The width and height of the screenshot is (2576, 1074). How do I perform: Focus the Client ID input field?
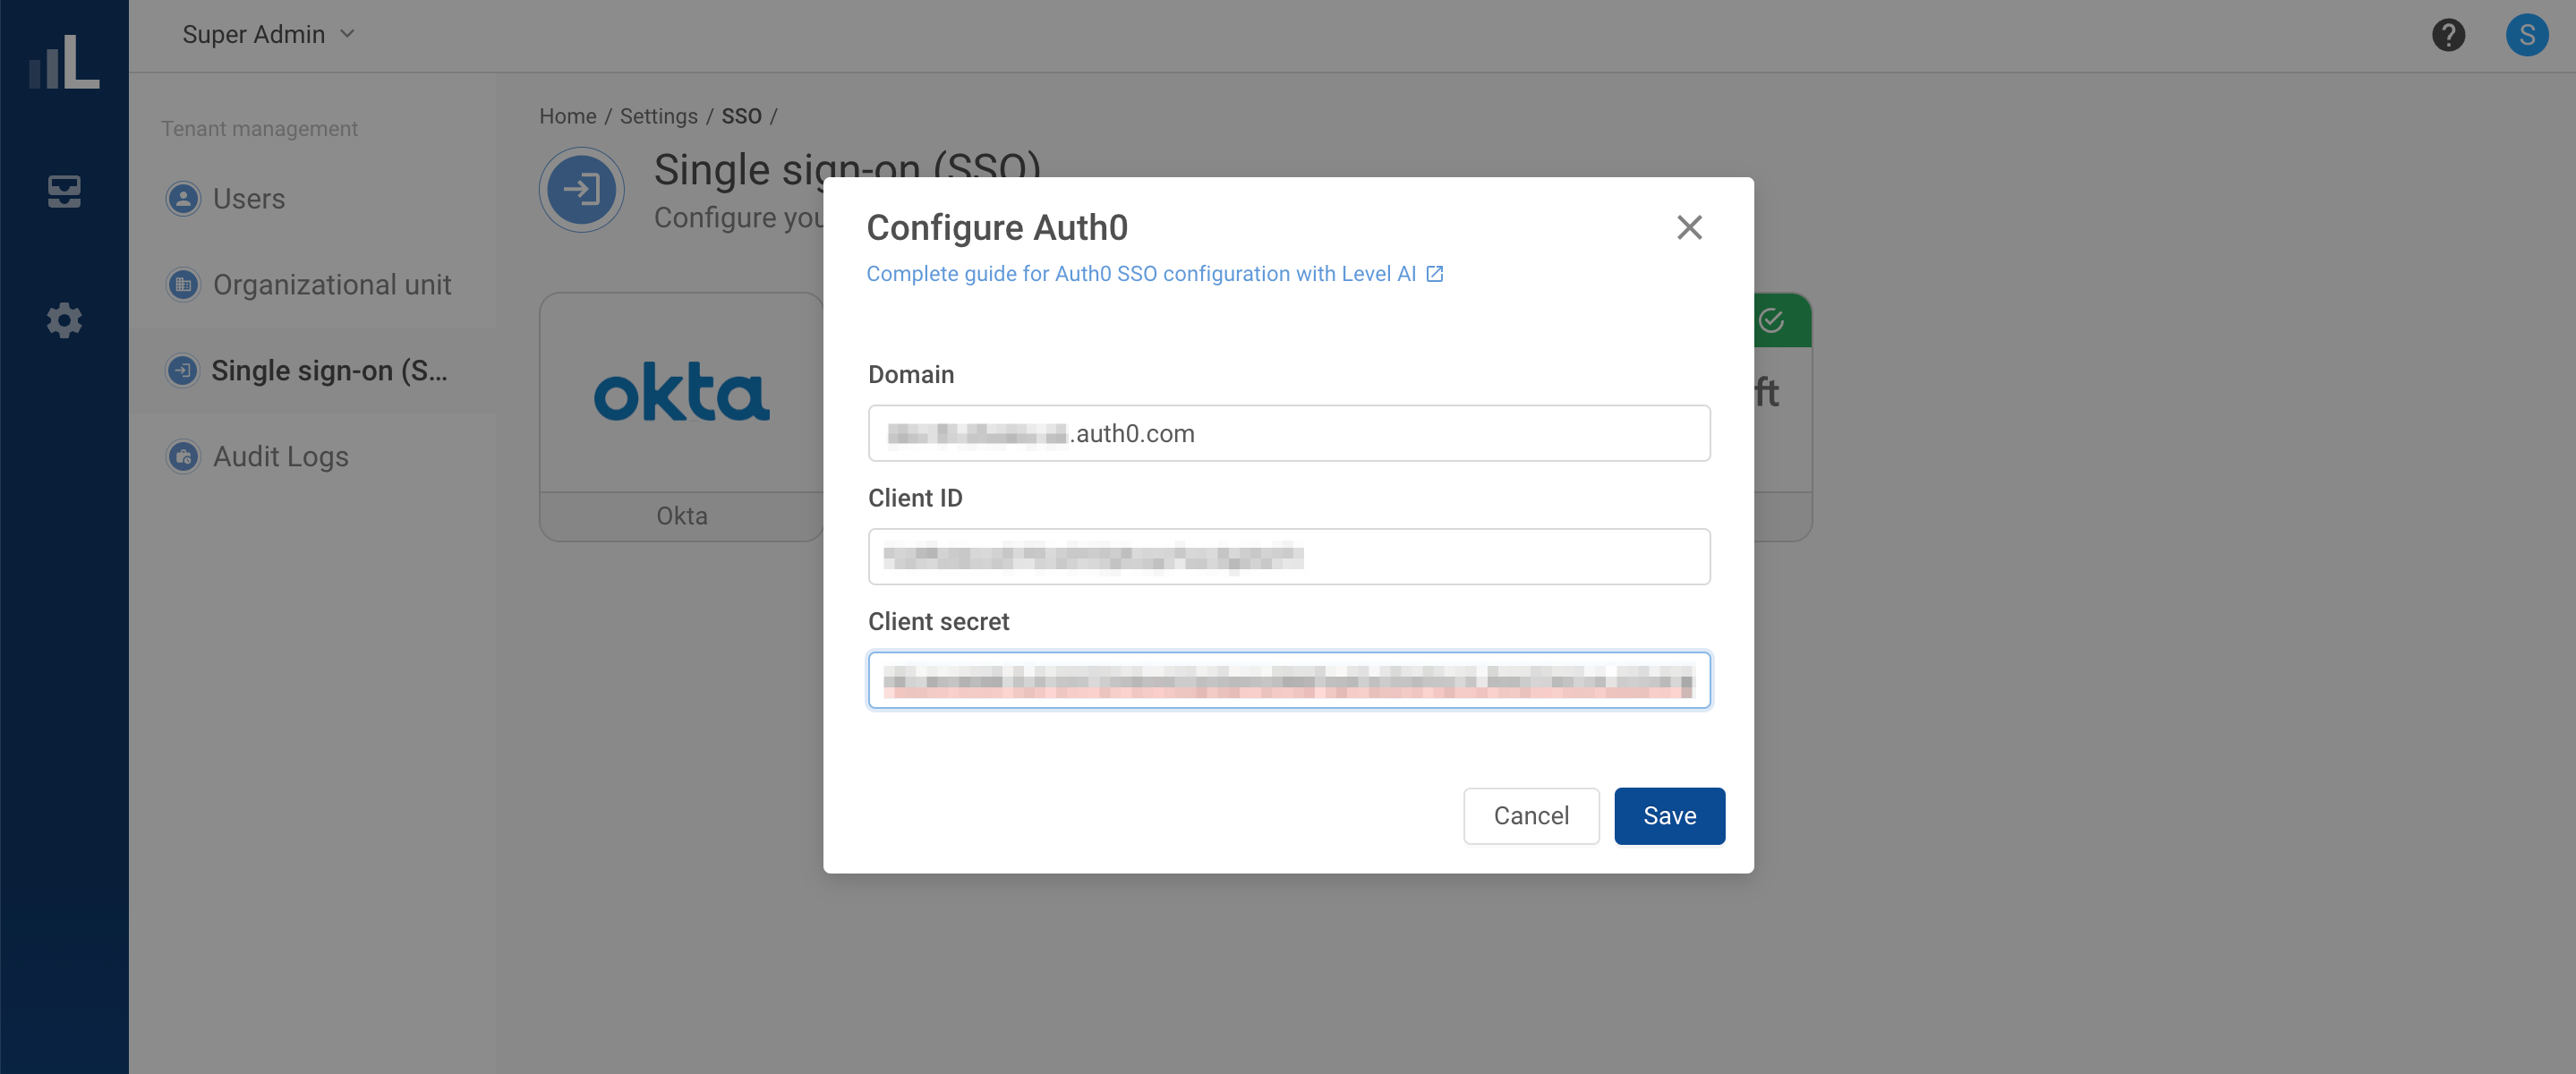[1289, 557]
